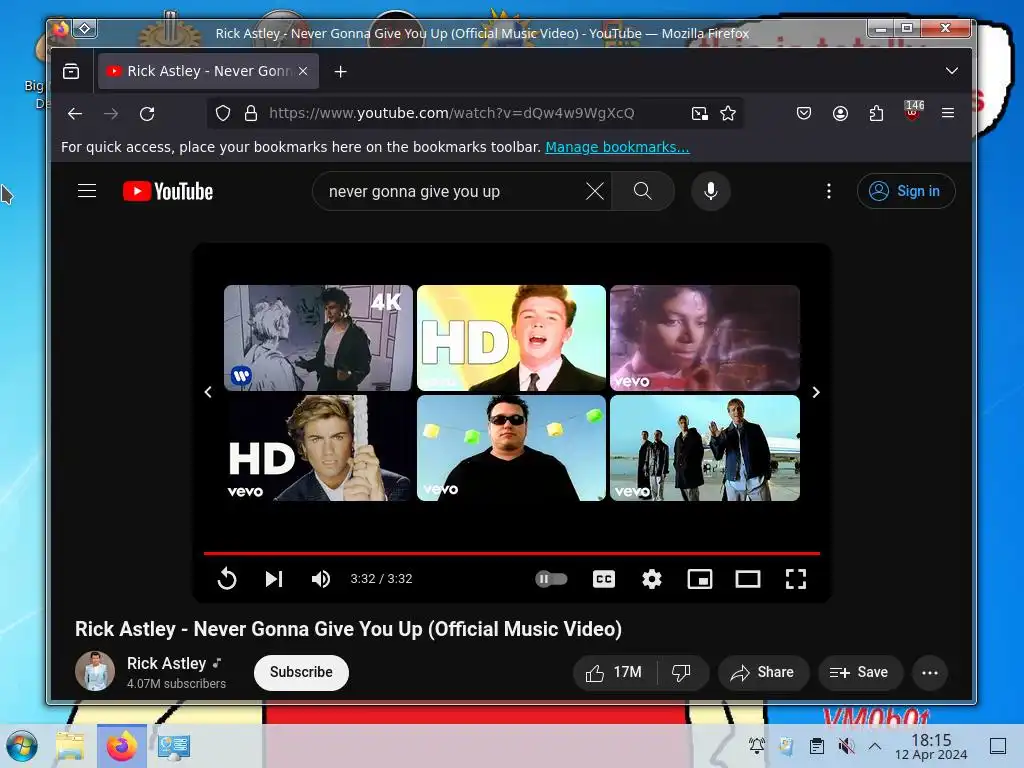Open Firefox account menu
Image resolution: width=1024 pixels, height=768 pixels.
840,114
